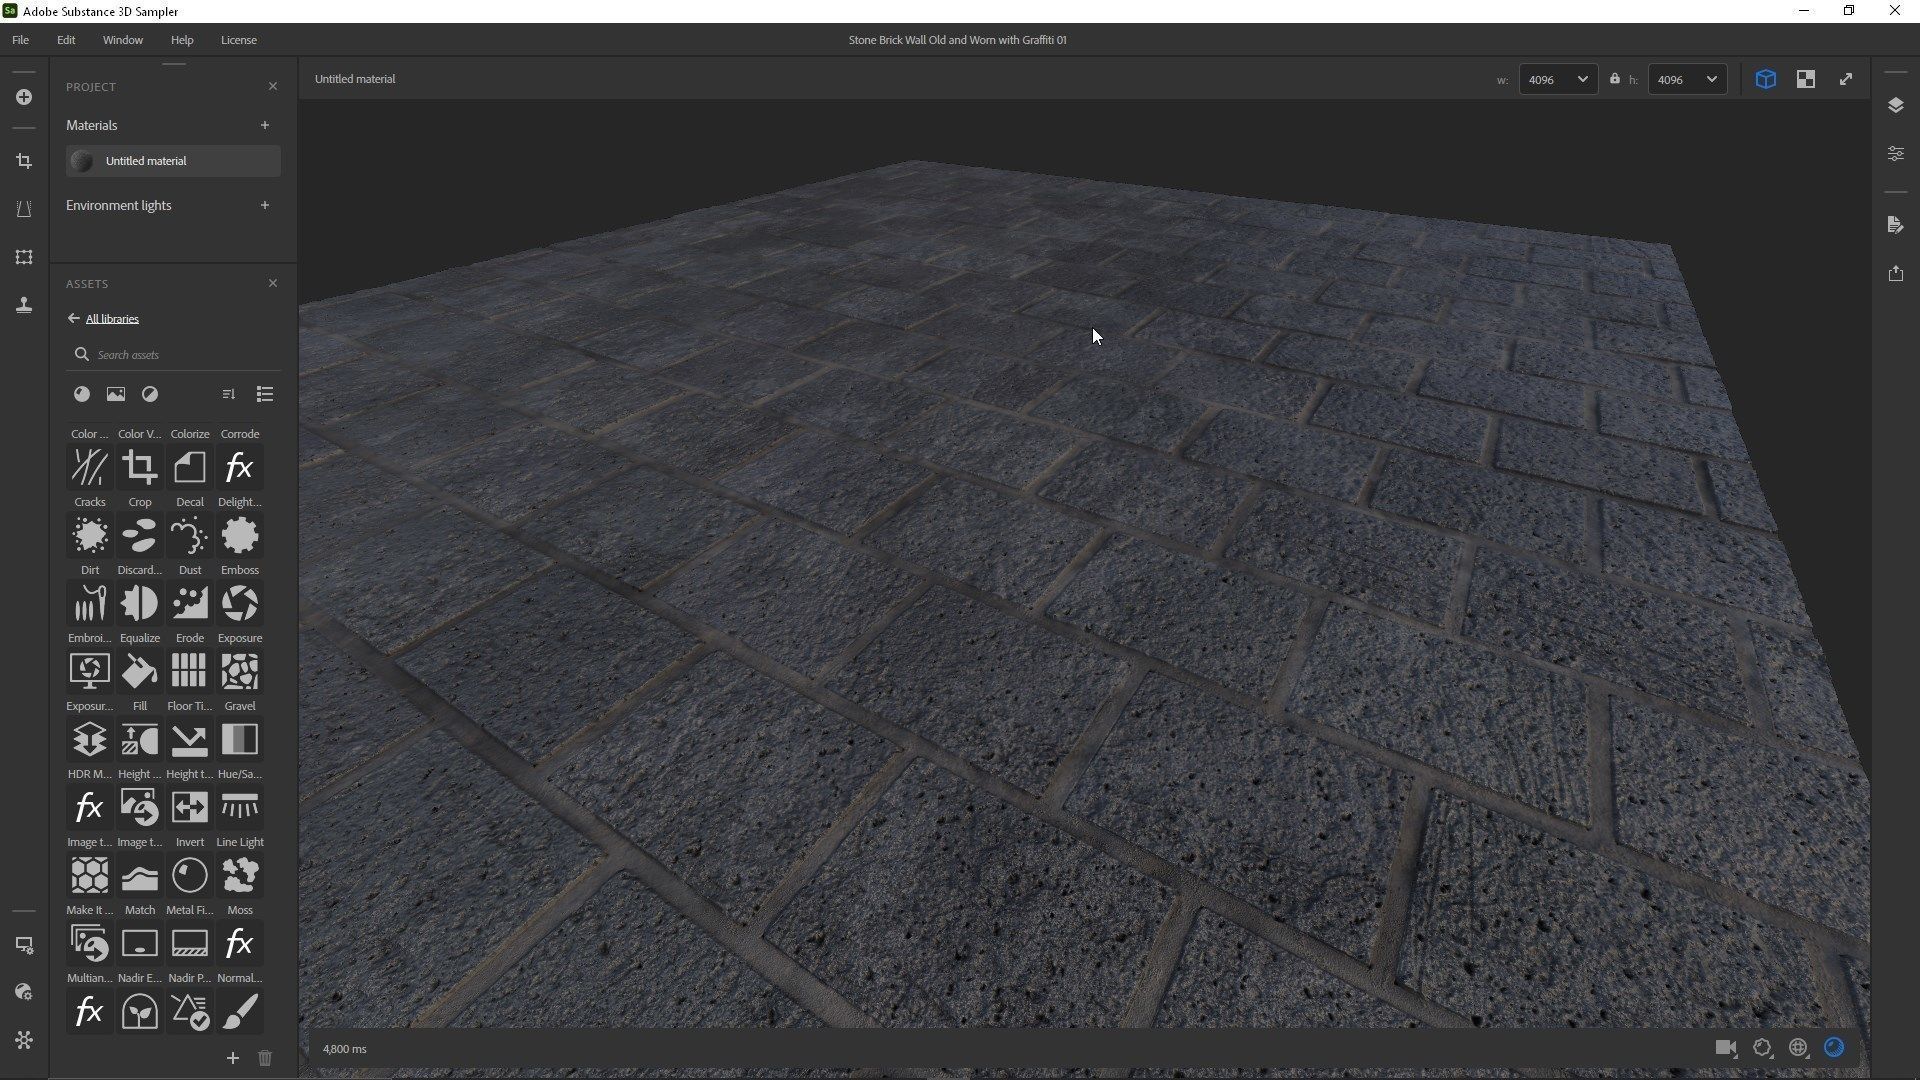The image size is (1920, 1080).
Task: Switch to 2D view mode
Action: [x=1805, y=79]
